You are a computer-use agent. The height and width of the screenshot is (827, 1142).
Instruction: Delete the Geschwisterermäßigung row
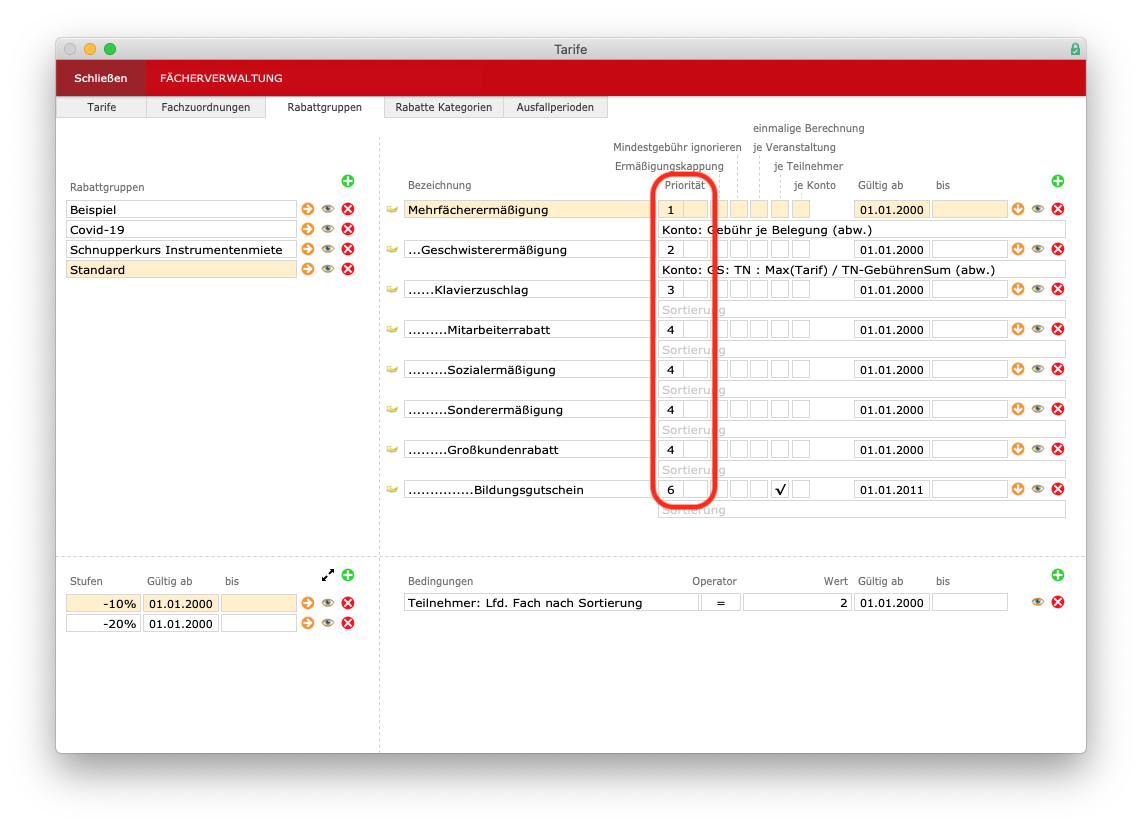pos(1058,249)
